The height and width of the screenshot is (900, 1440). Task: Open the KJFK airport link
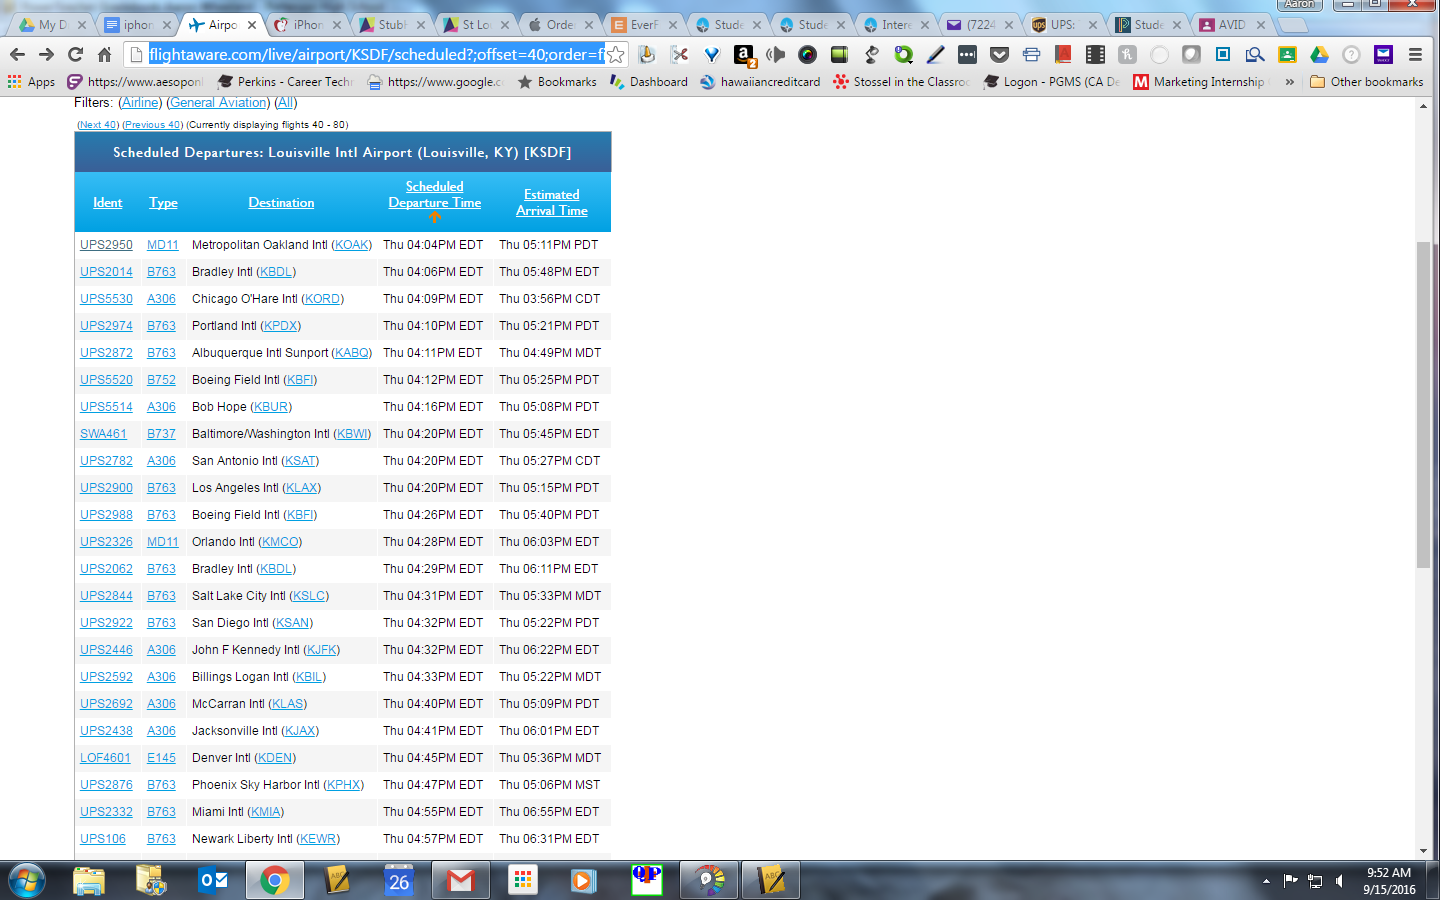(322, 649)
